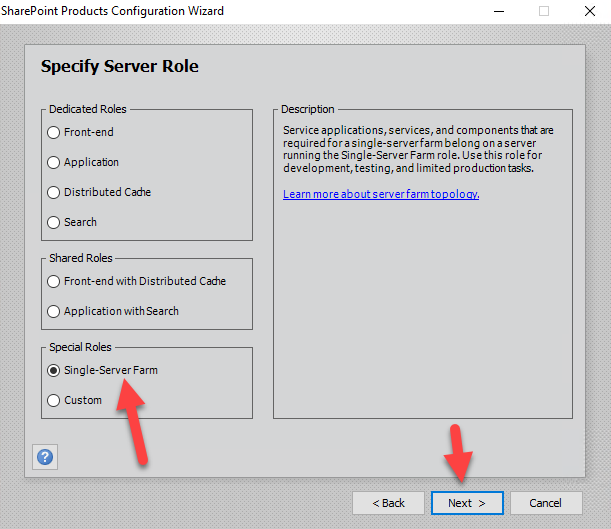Click the Single-Server Farm description paragraph
Screen dimensions: 611x529
pos(418,149)
